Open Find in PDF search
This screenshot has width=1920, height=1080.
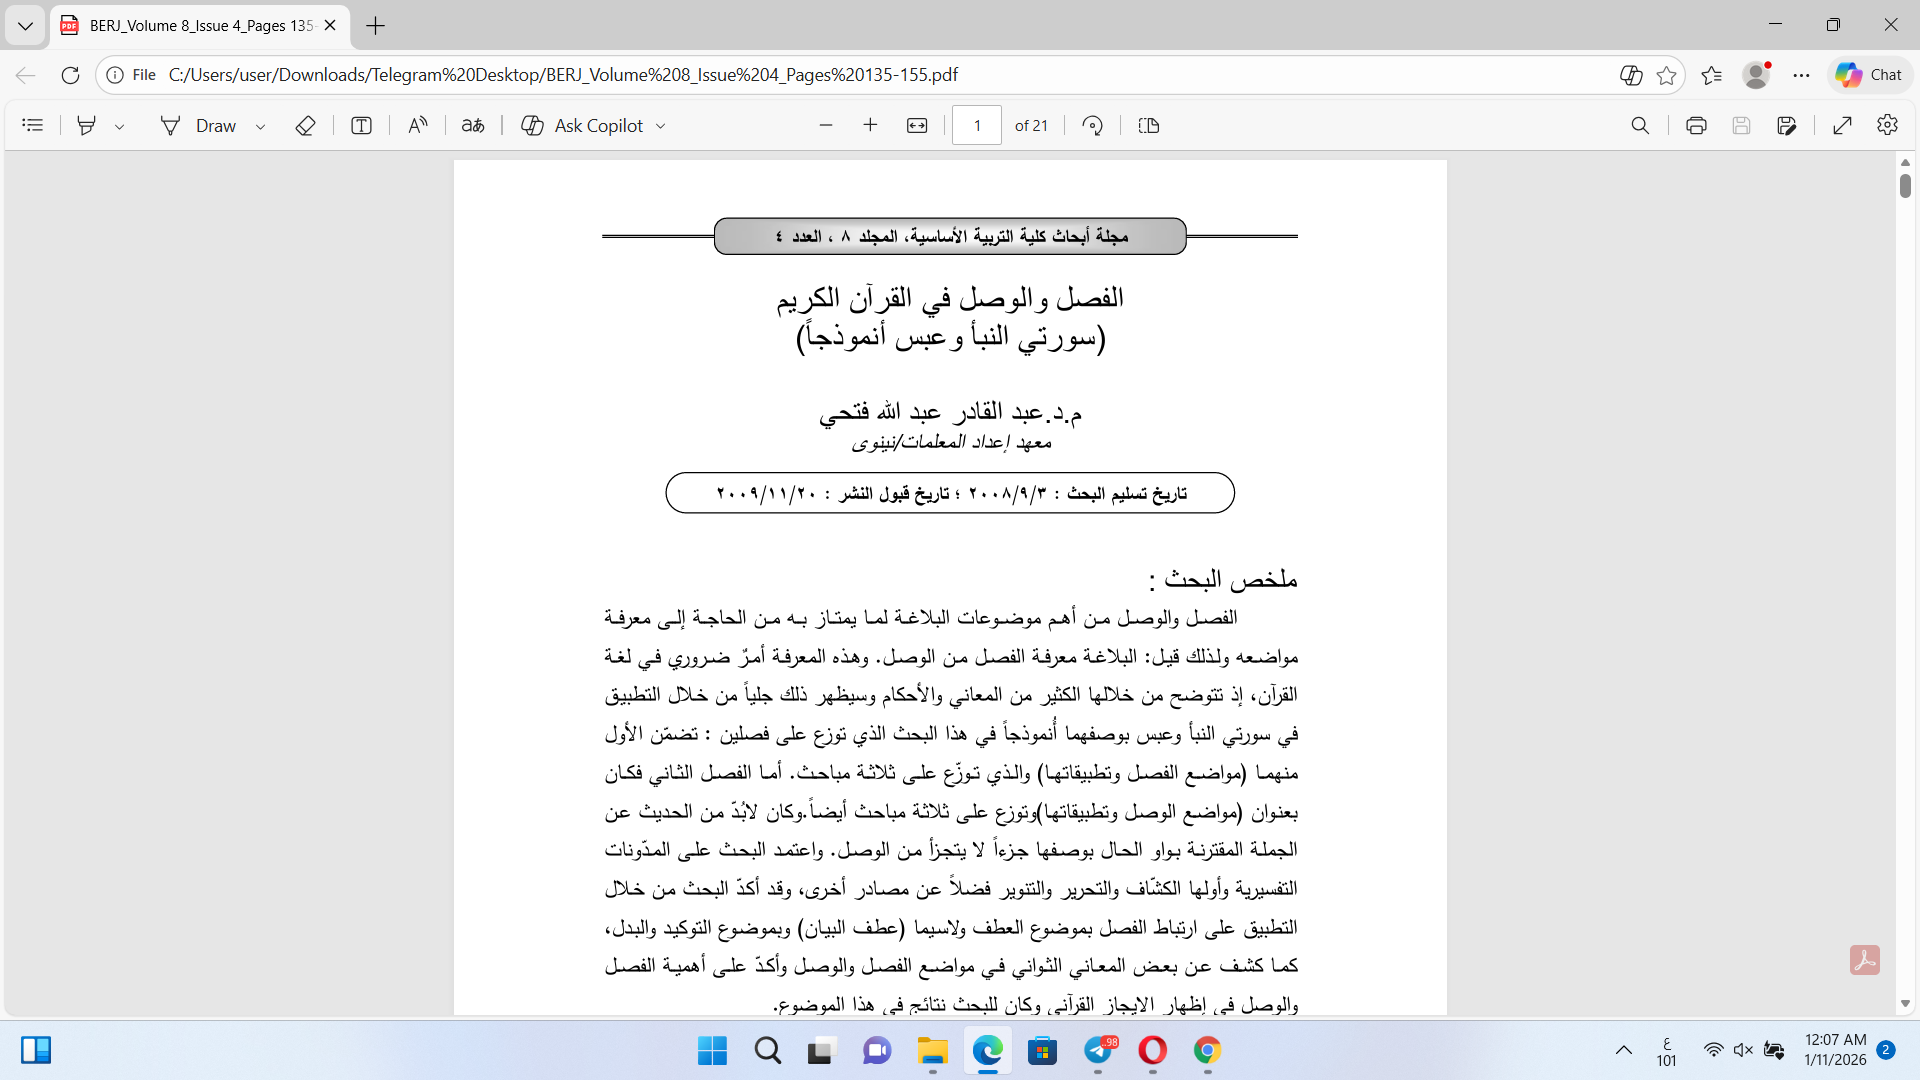(x=1640, y=125)
